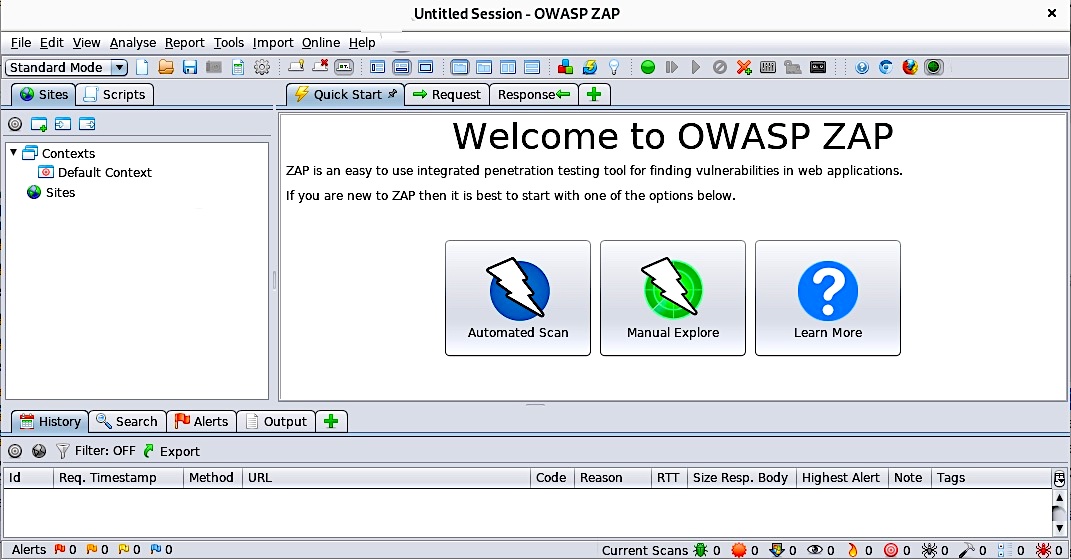Image resolution: width=1071 pixels, height=560 pixels.
Task: Open the Standard Mode dropdown
Action: [67, 67]
